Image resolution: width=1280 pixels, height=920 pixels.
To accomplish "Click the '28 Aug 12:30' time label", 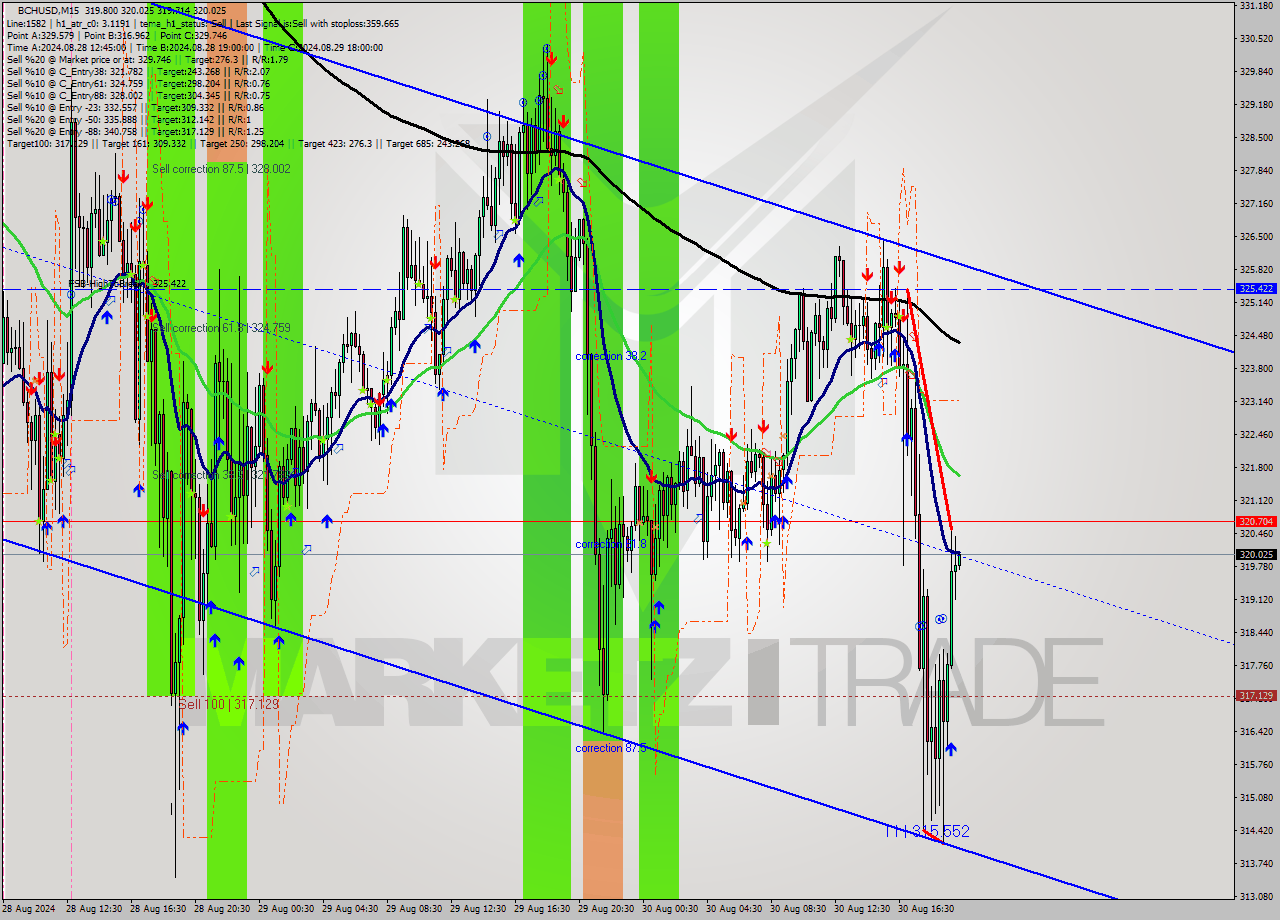I will click(93, 909).
